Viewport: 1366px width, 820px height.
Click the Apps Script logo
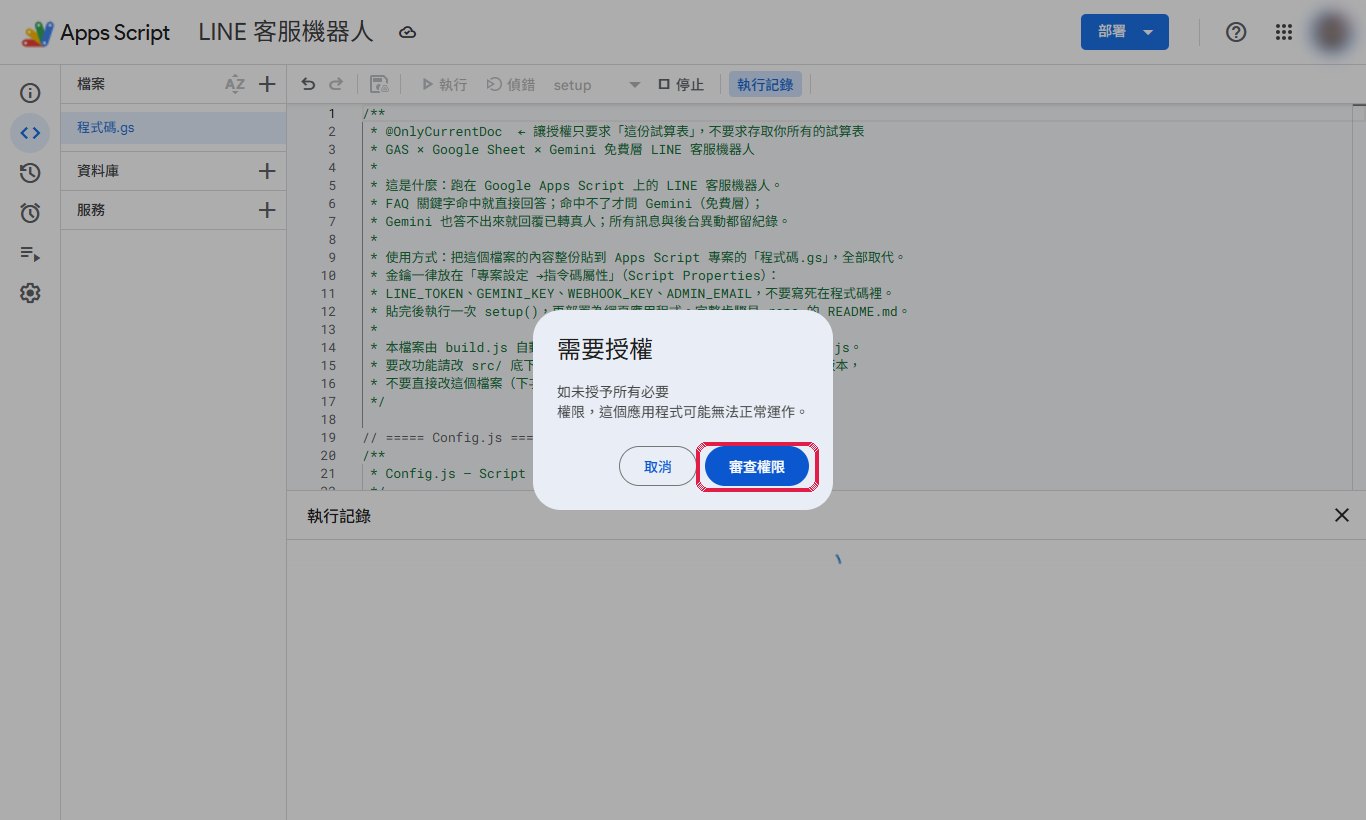coord(96,32)
